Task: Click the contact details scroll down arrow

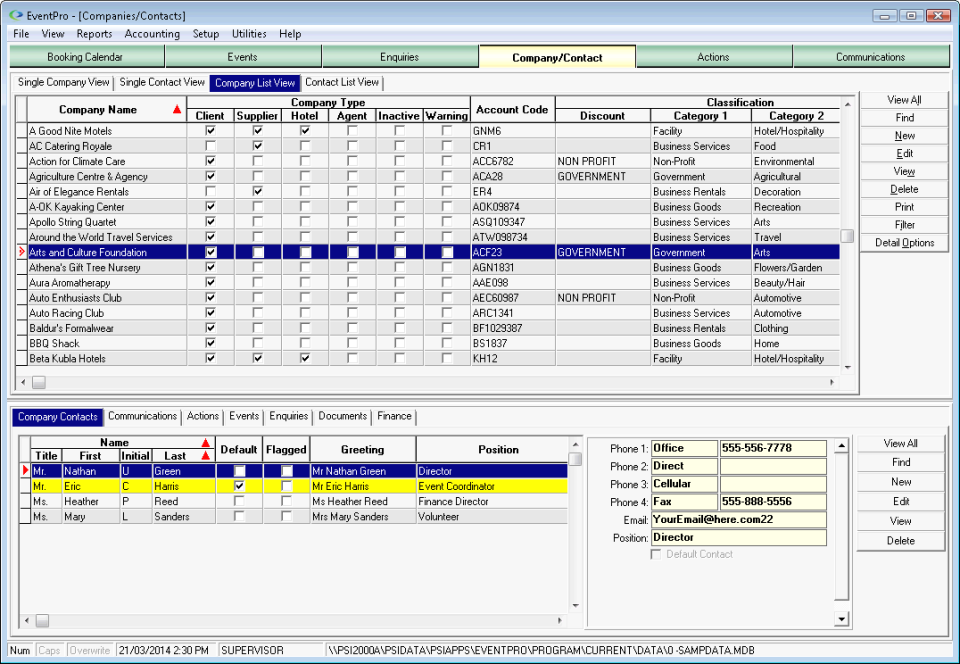Action: coord(842,619)
